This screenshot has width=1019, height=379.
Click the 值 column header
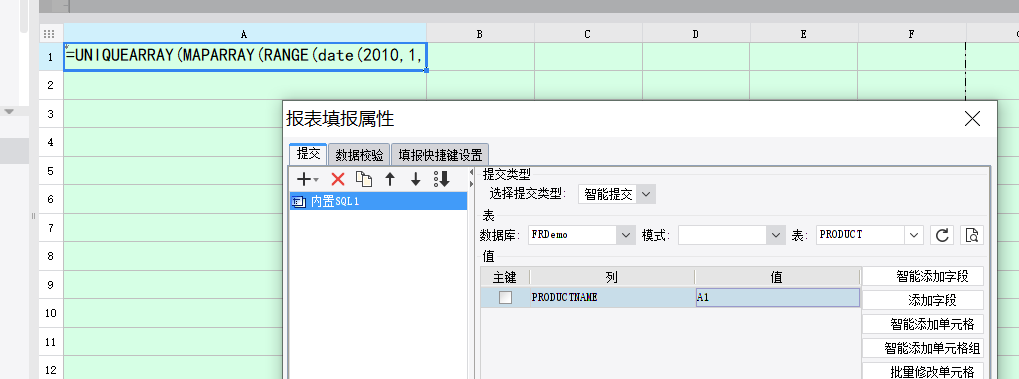[x=777, y=277]
